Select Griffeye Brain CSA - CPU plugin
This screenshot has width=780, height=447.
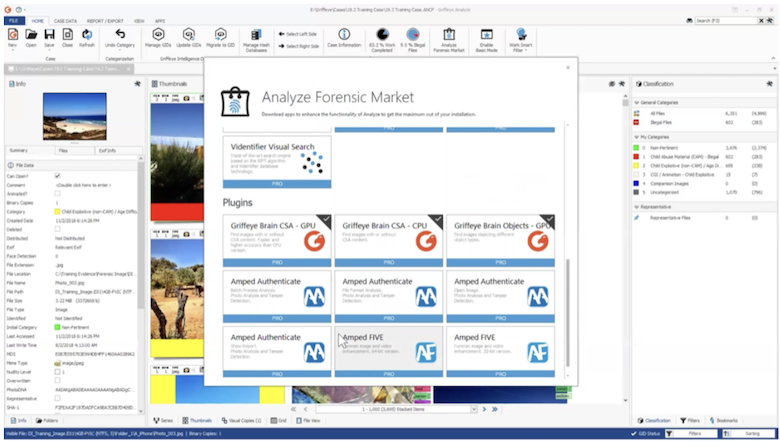point(389,241)
